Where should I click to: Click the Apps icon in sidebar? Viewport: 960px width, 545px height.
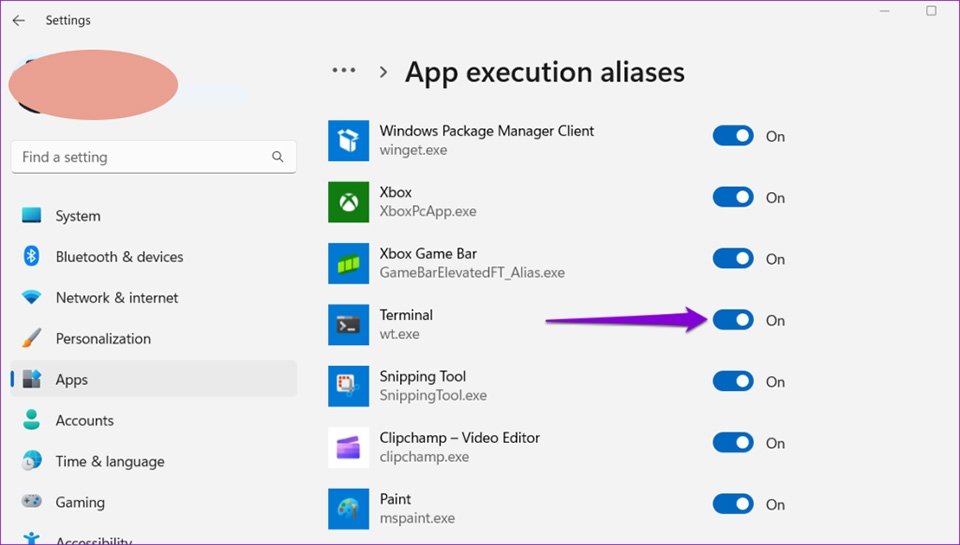[31, 379]
